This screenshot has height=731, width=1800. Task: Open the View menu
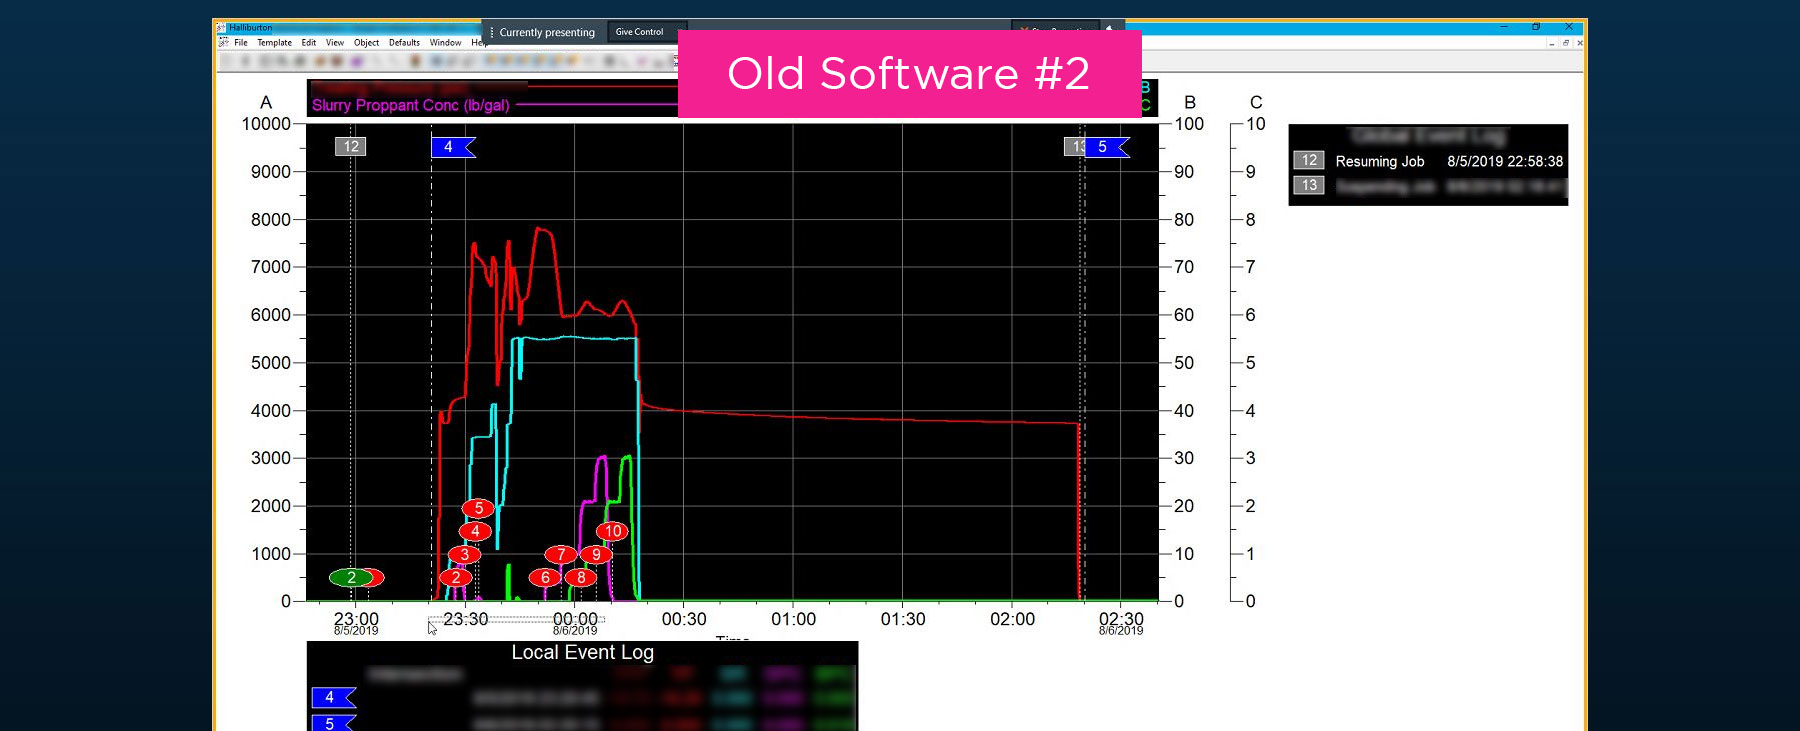335,43
